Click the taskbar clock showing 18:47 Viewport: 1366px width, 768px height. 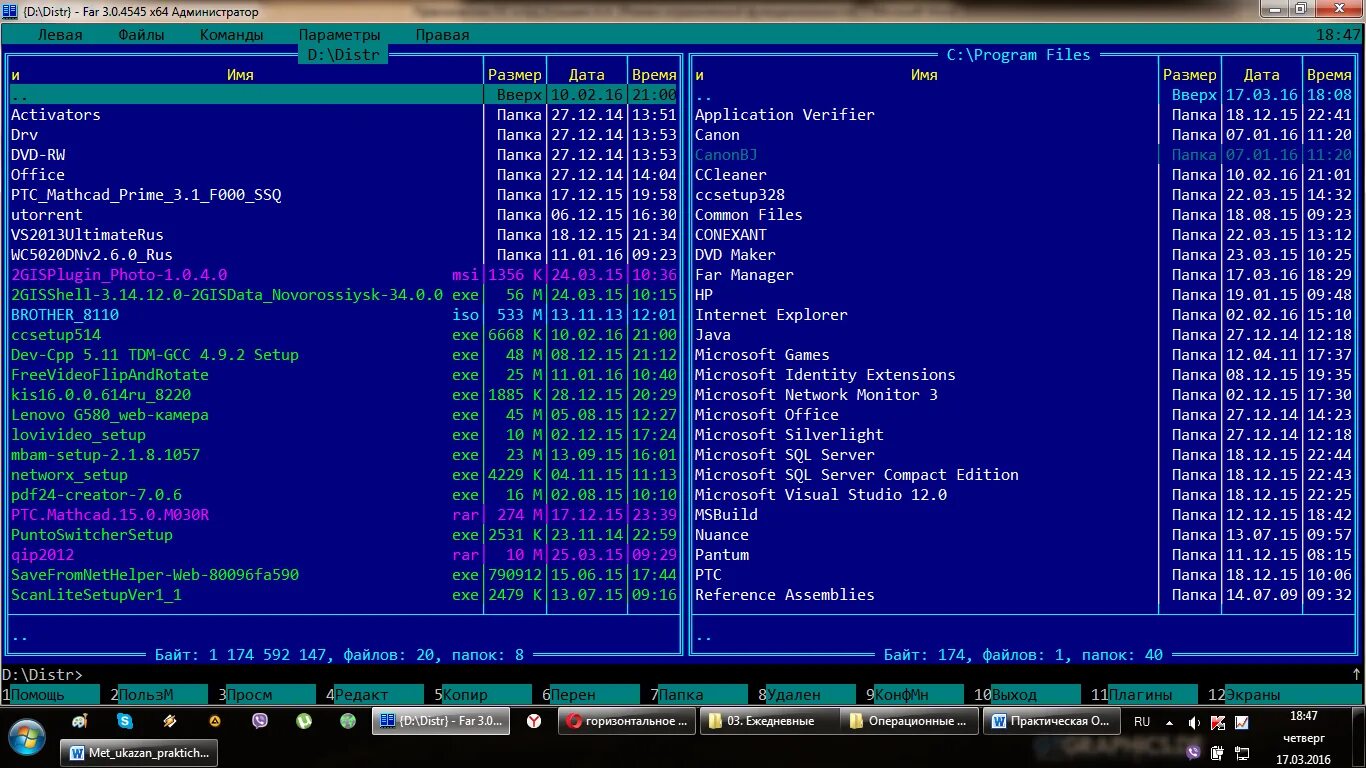coord(1303,716)
